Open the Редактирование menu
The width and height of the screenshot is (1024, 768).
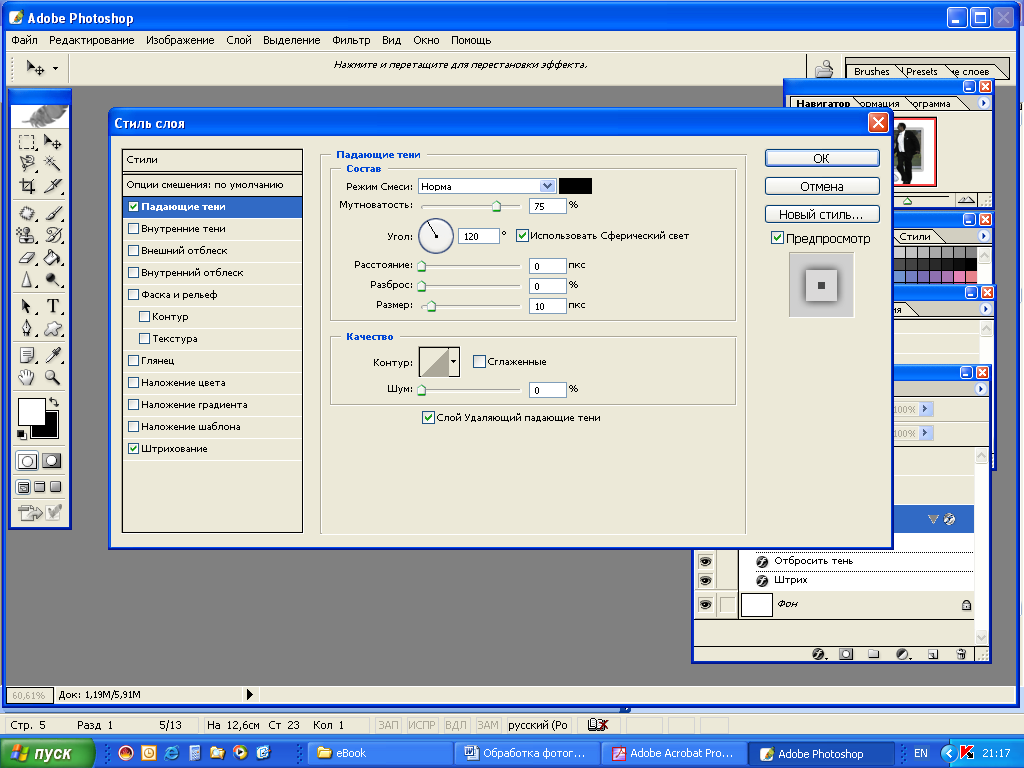[91, 40]
